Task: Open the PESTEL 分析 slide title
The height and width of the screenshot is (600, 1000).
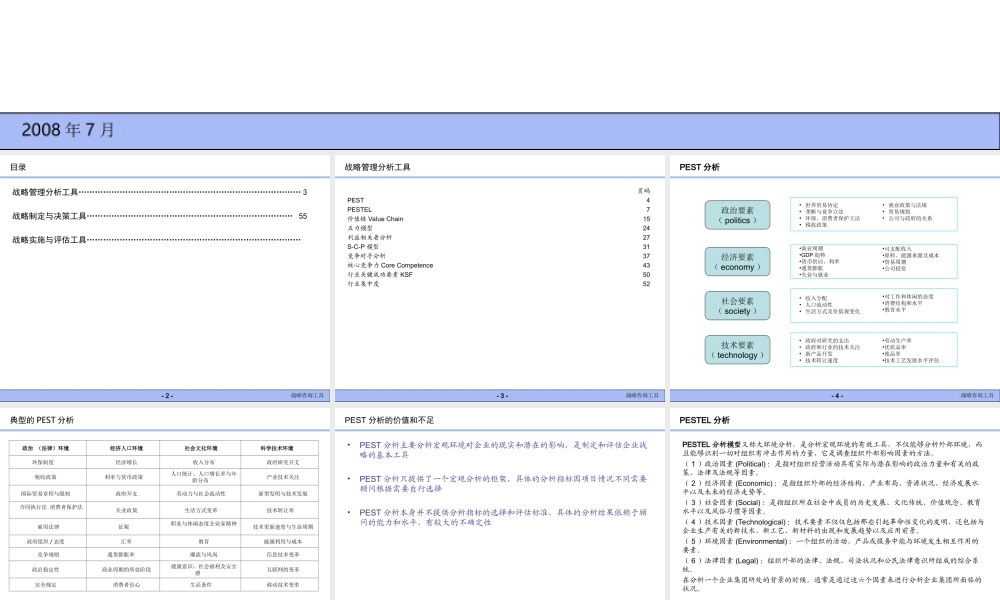Action: click(x=704, y=420)
